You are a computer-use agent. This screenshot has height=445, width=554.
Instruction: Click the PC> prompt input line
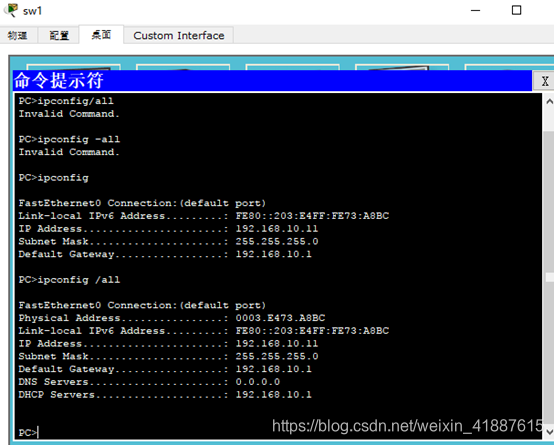pyautogui.click(x=28, y=432)
